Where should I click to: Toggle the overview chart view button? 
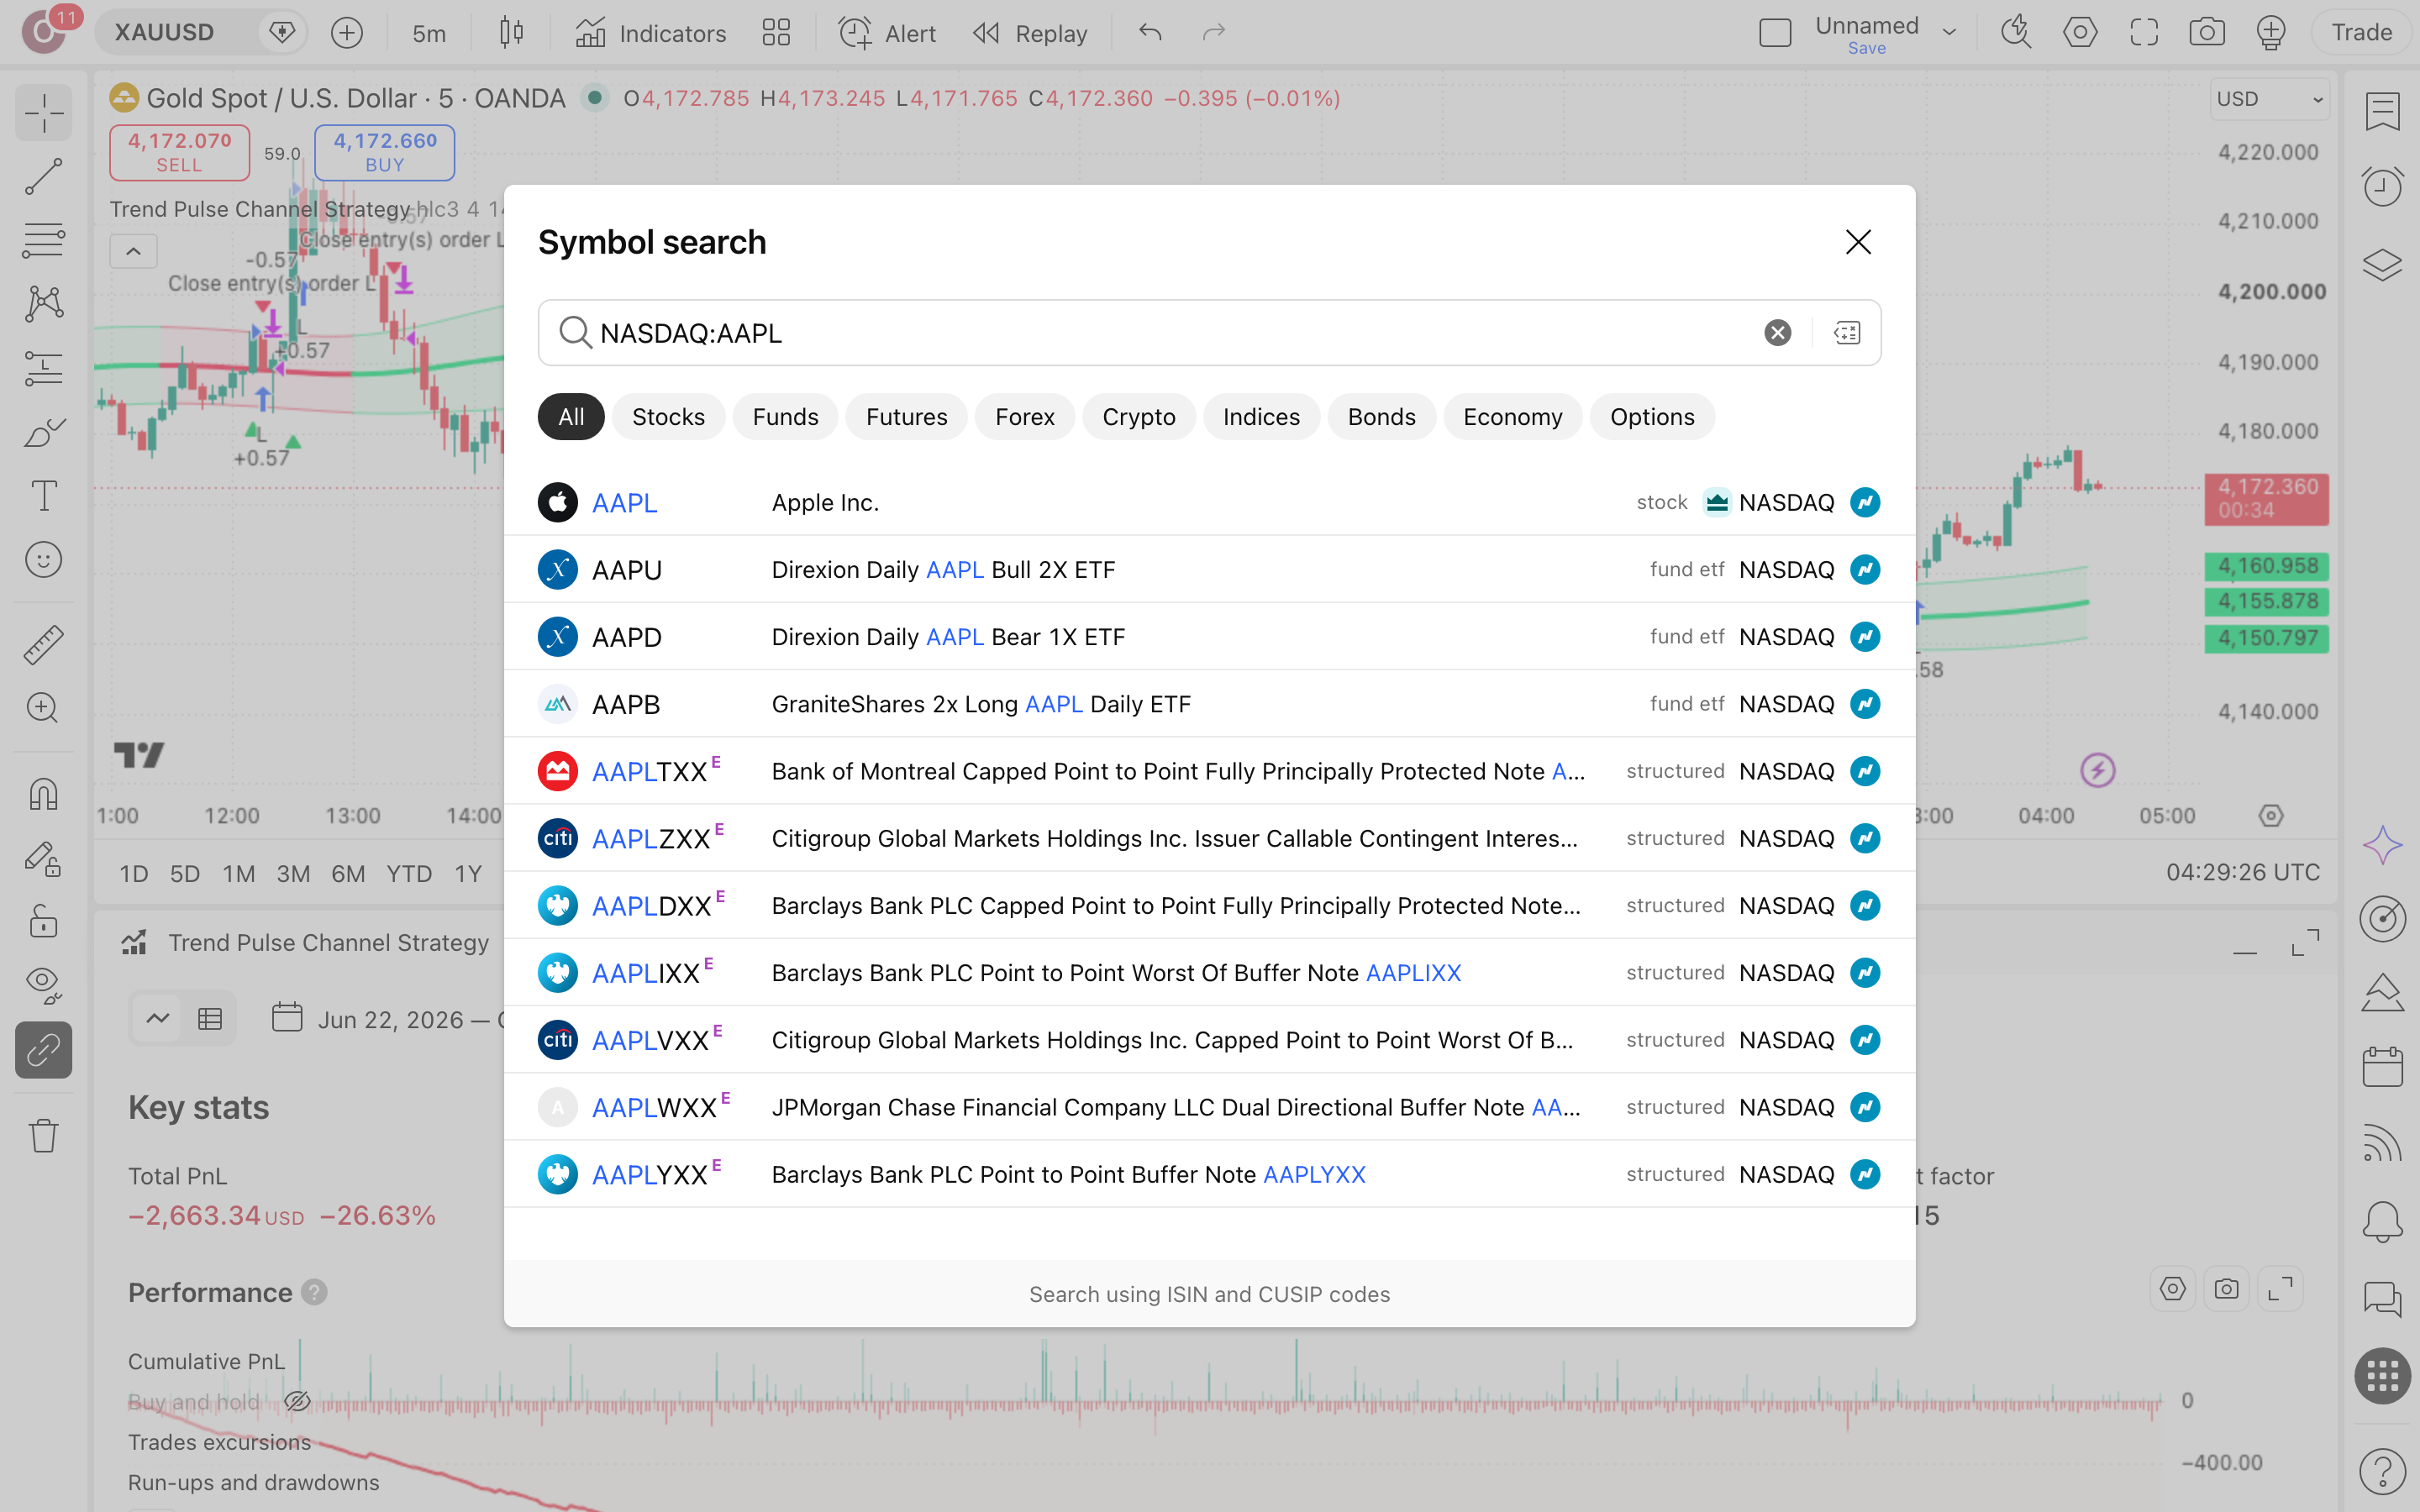[158, 1019]
